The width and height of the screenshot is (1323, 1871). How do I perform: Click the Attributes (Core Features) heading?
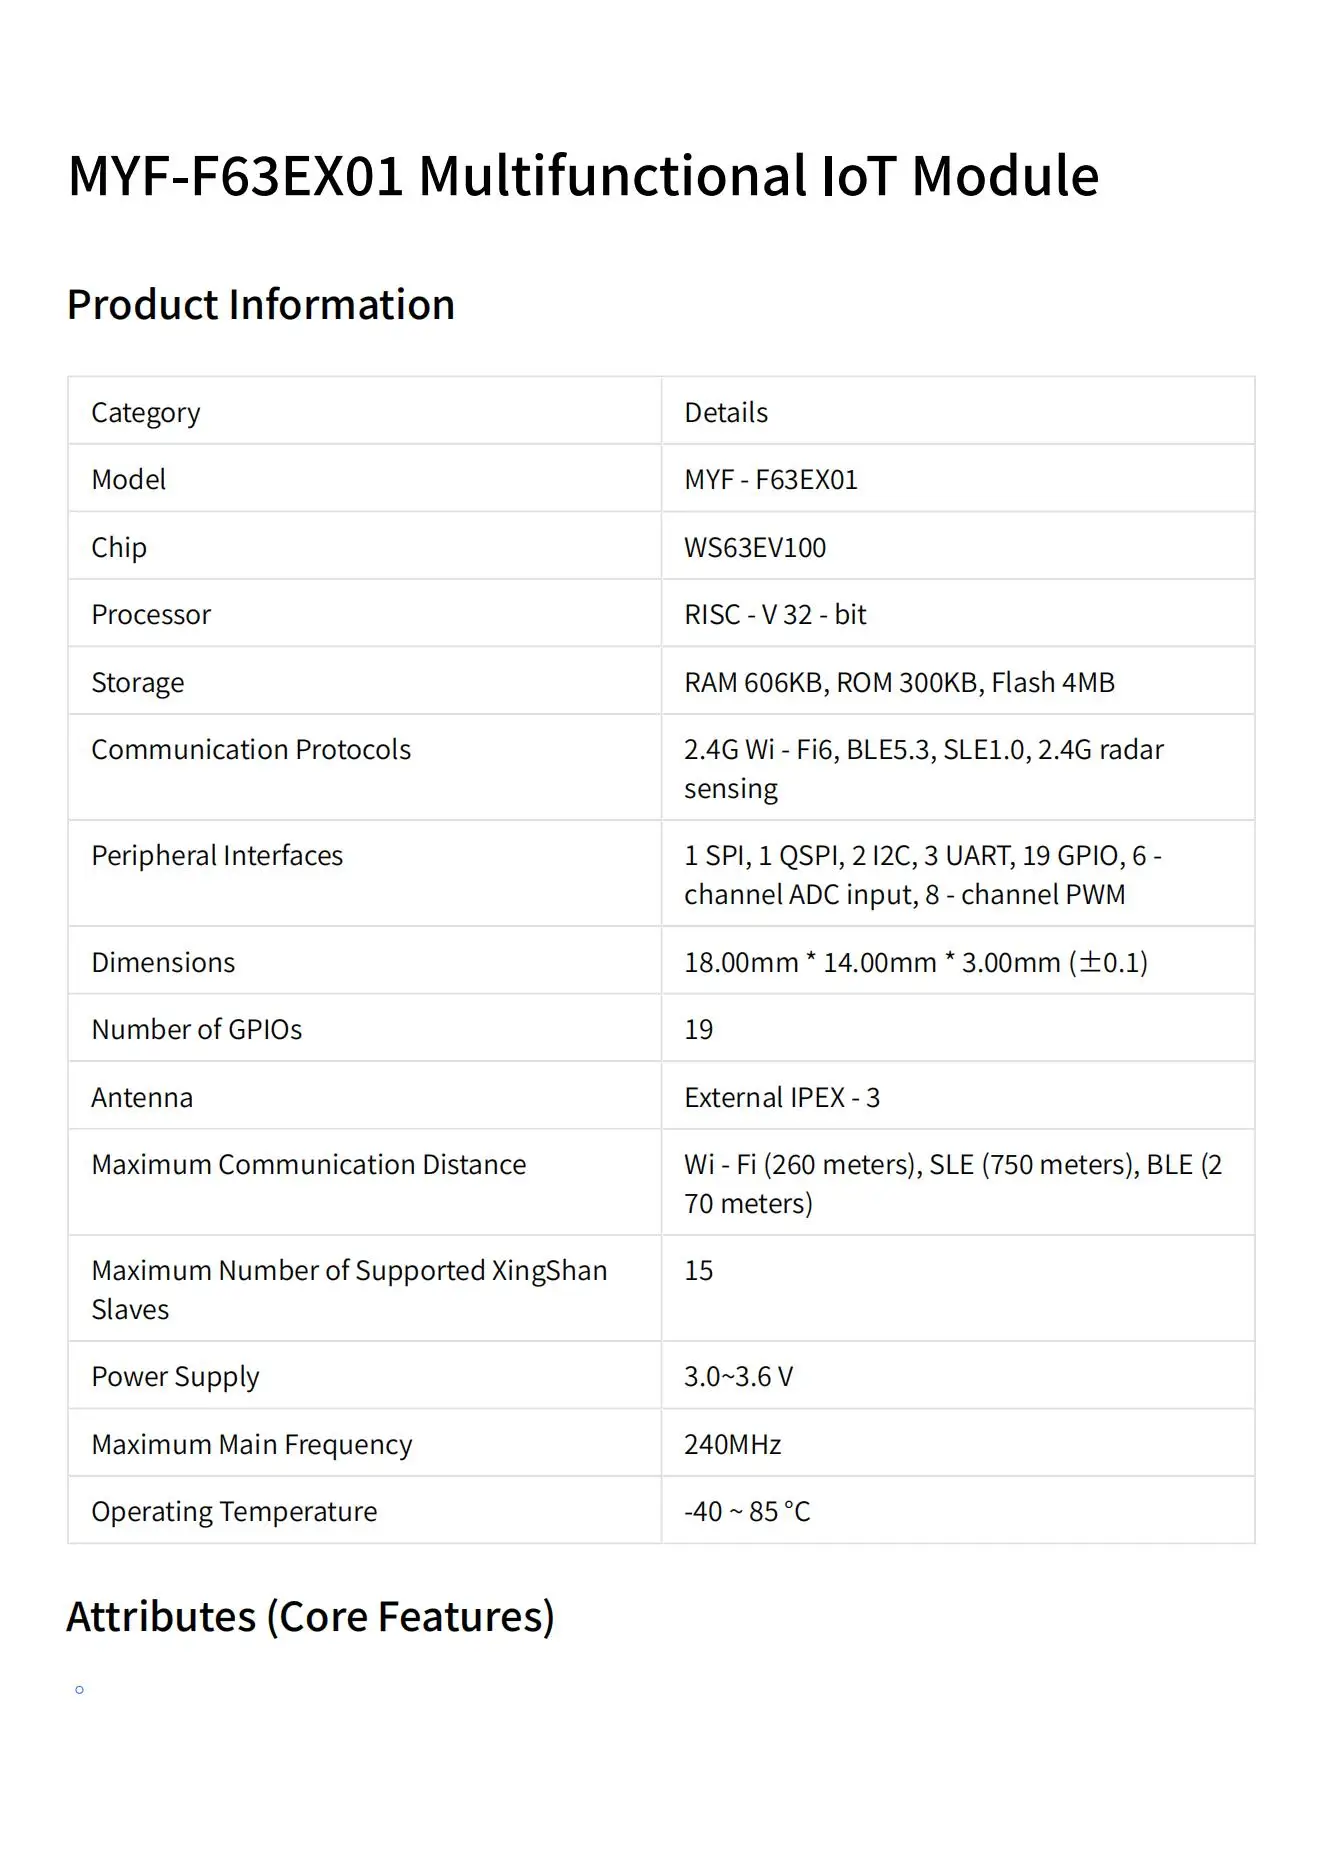[310, 1617]
